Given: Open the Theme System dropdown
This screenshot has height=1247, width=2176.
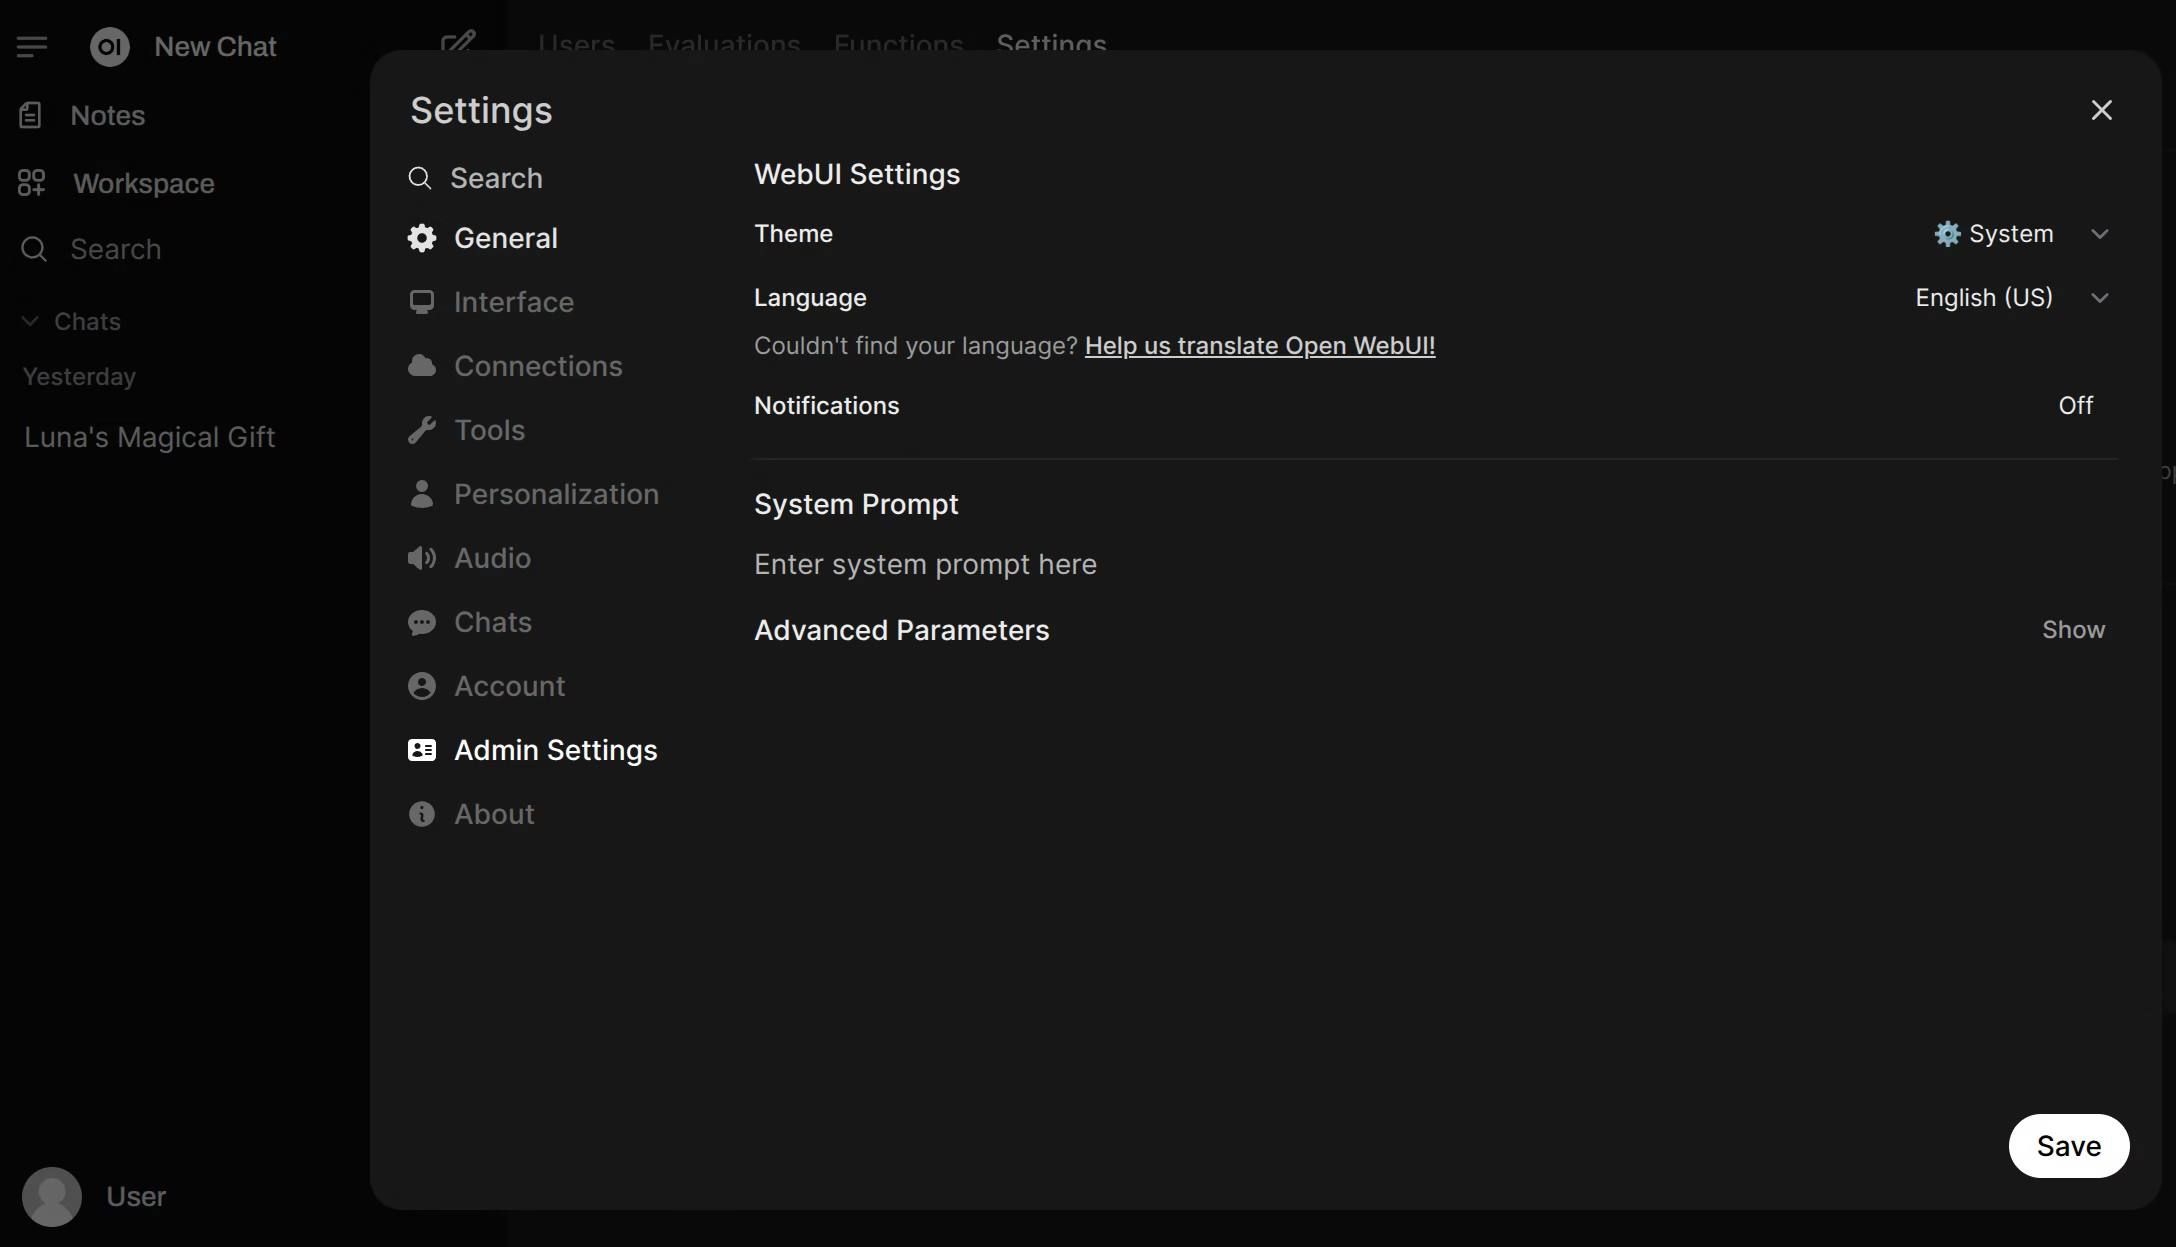Looking at the screenshot, I should 2021,234.
